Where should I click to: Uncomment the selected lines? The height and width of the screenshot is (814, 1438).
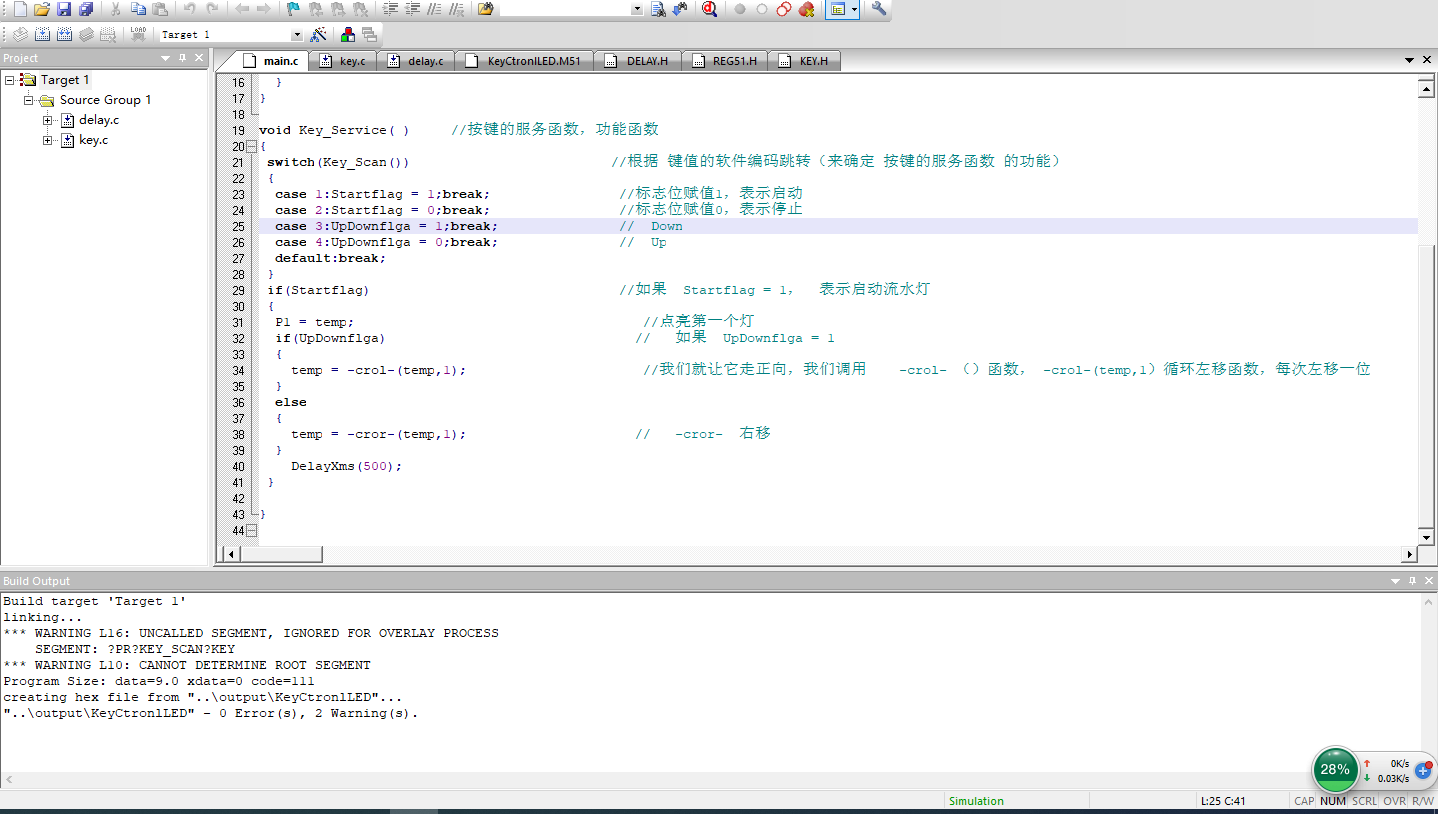(x=456, y=9)
